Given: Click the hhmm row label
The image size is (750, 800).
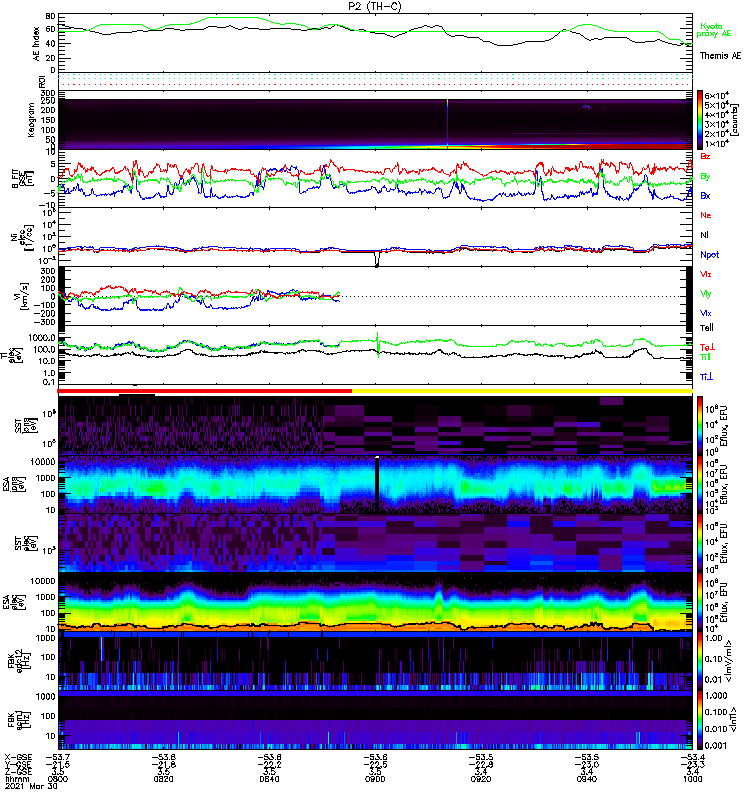Looking at the screenshot, I should [x=16, y=779].
